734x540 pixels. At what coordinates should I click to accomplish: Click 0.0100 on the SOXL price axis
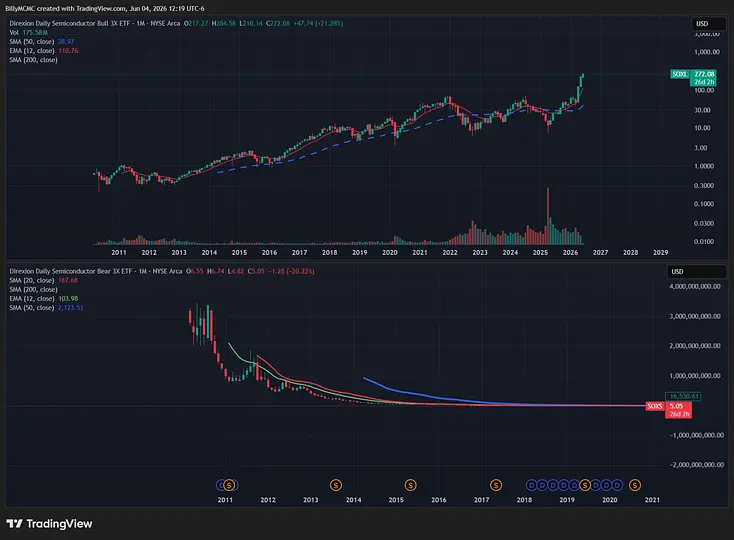pyautogui.click(x=704, y=241)
